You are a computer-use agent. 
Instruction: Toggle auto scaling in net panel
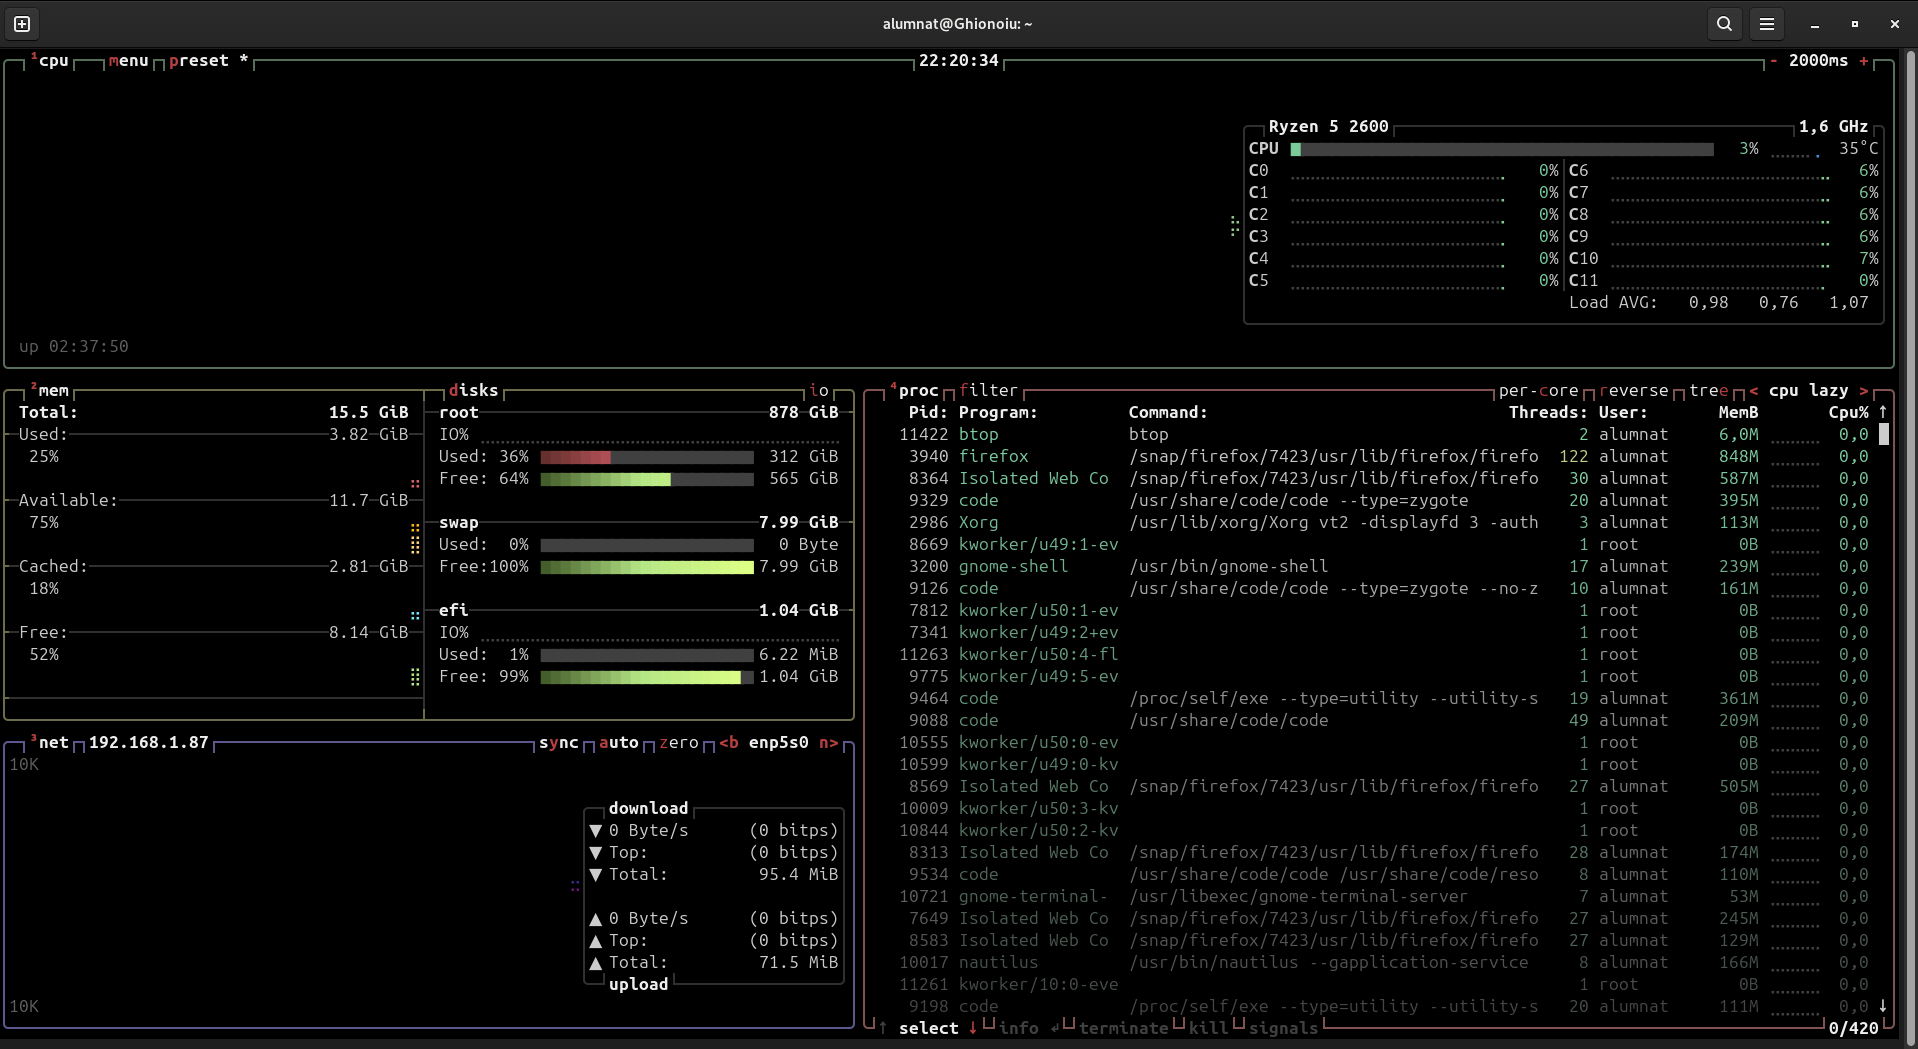(x=618, y=743)
